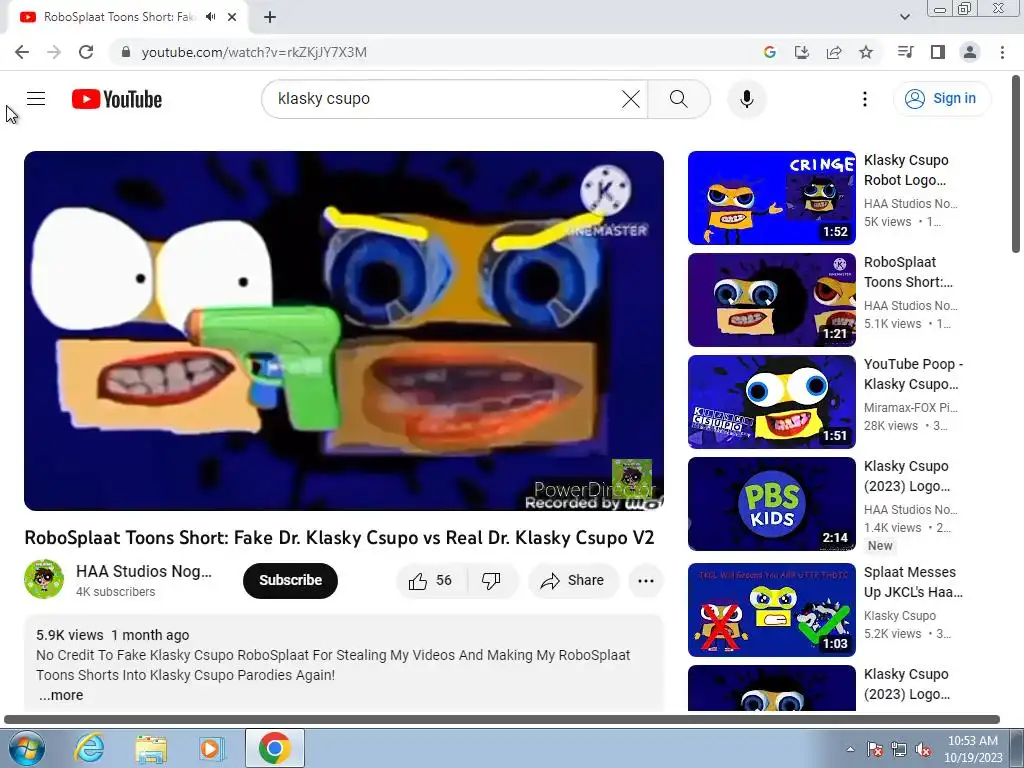Image resolution: width=1024 pixels, height=768 pixels.
Task: Open RoboSplaat Toons Short 1:21 thumbnail
Action: coord(771,300)
